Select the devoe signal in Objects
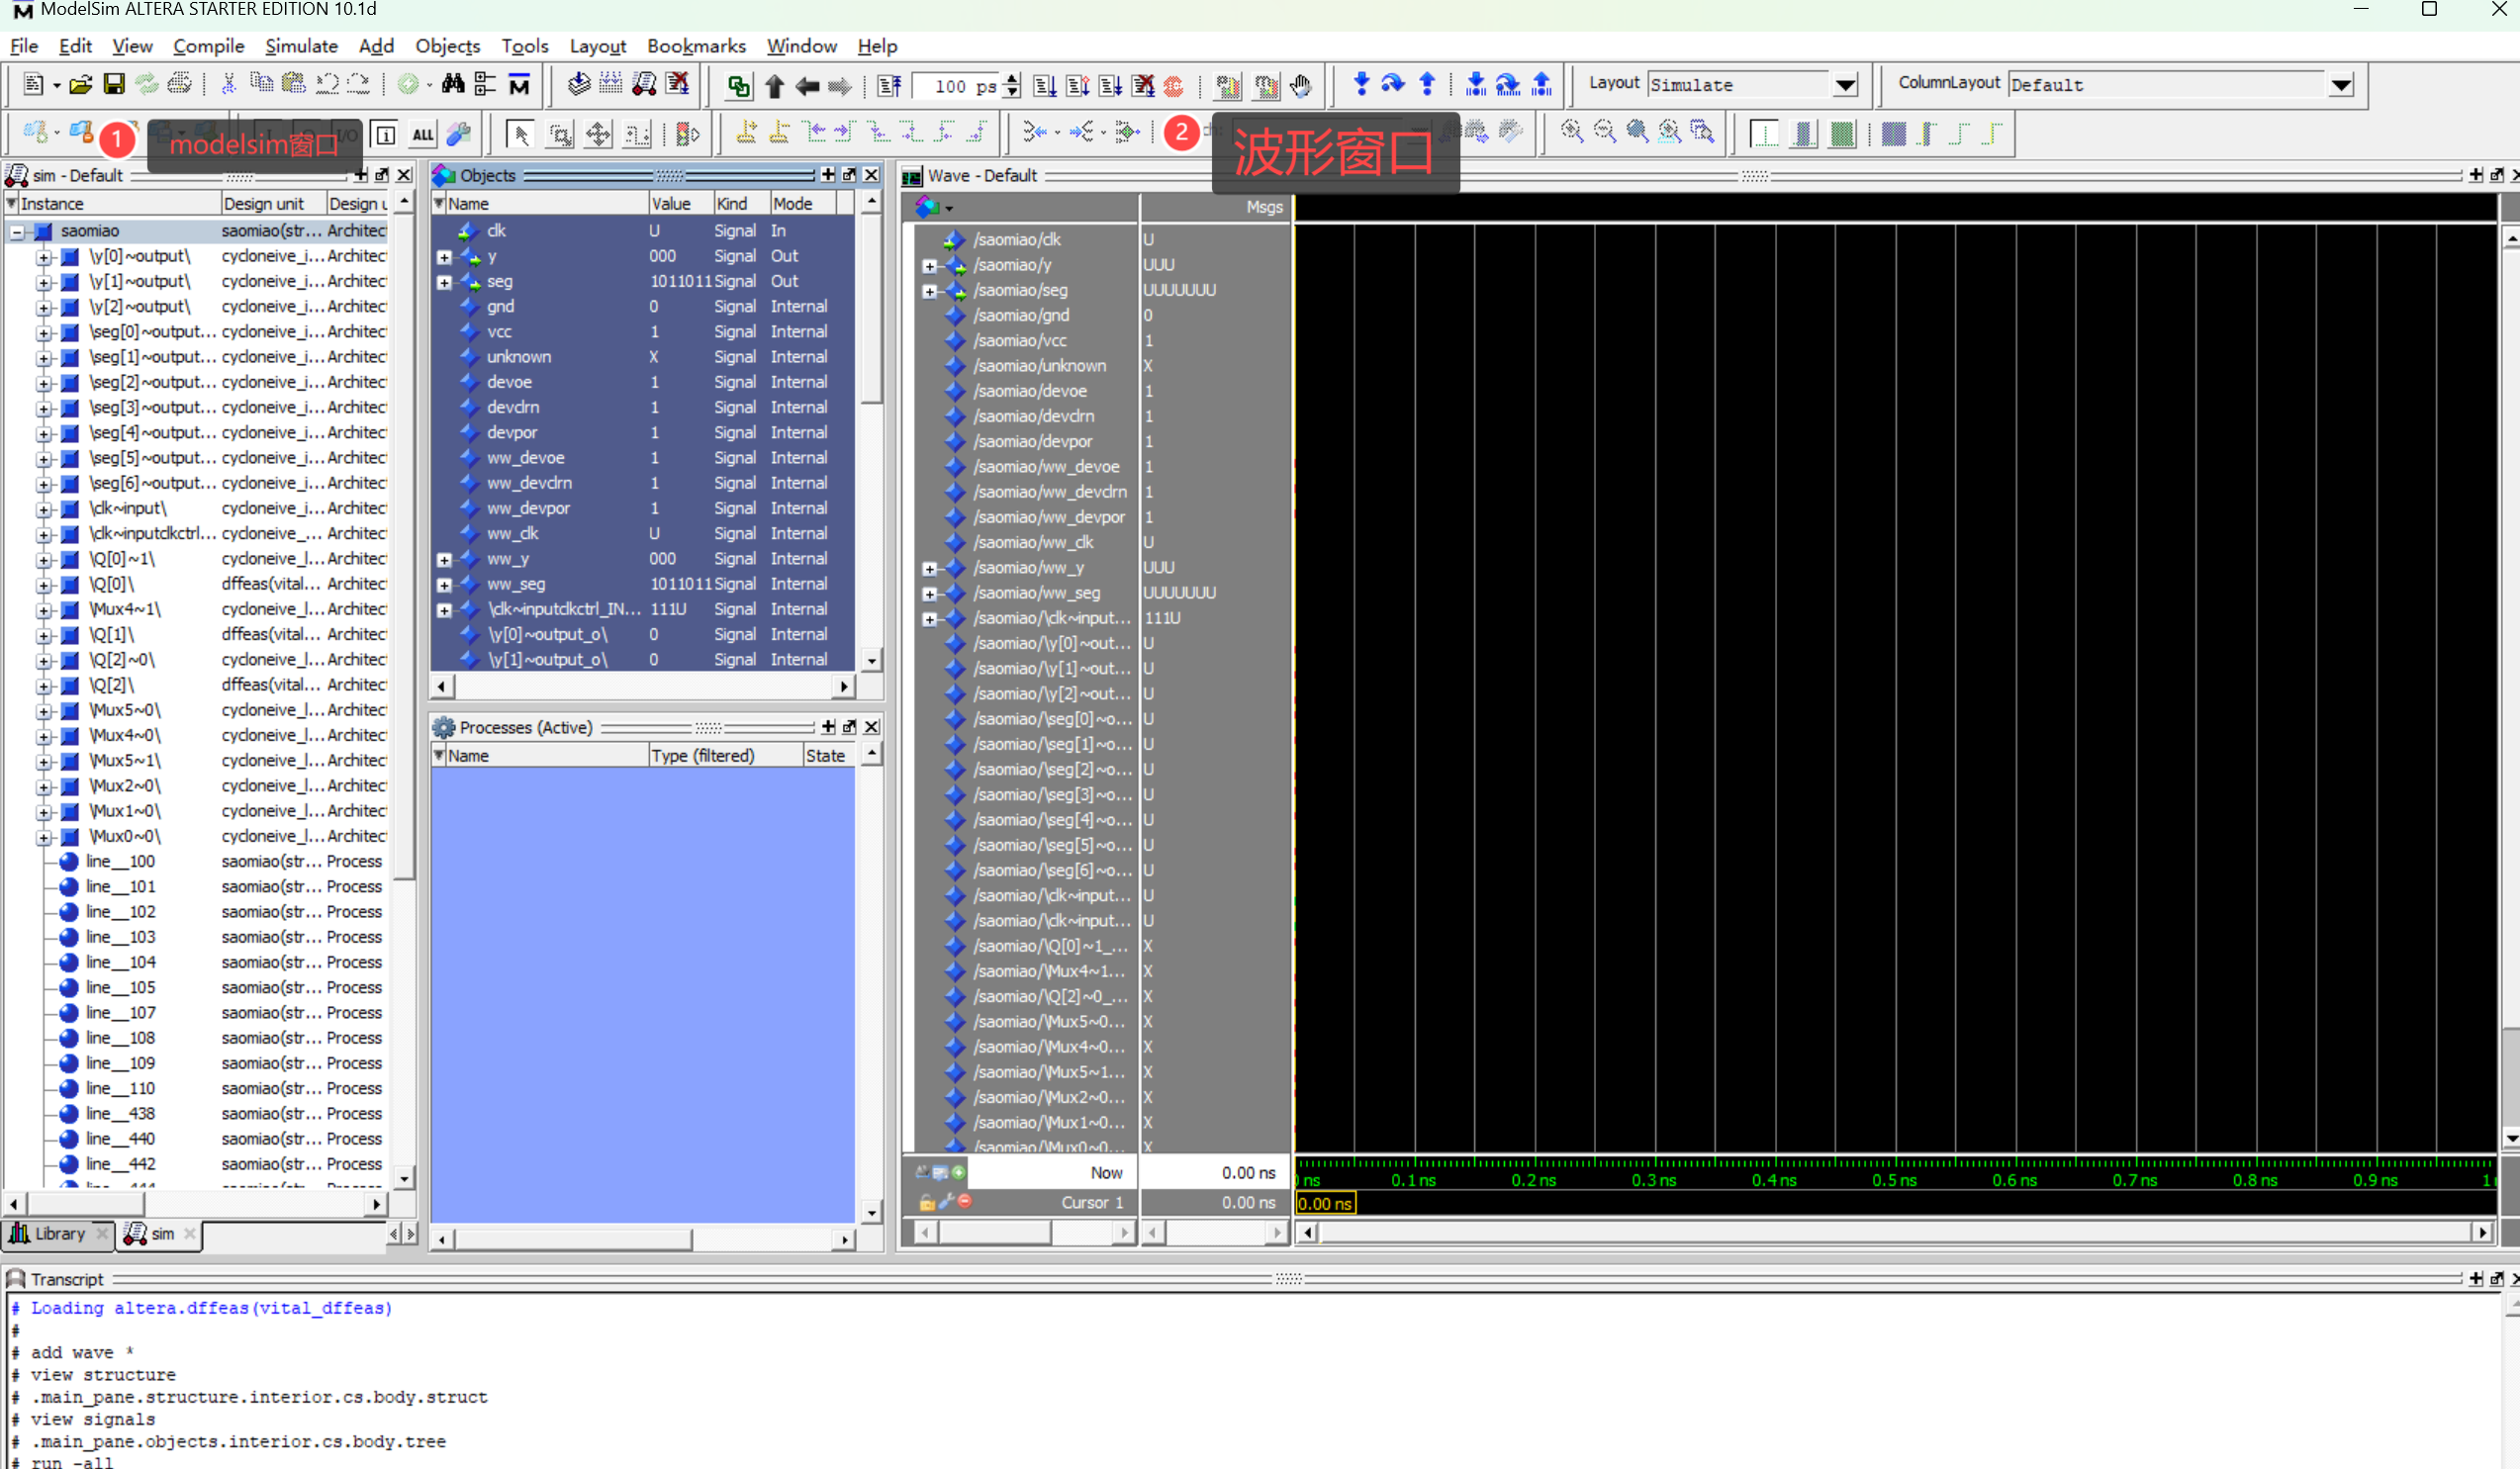Viewport: 2520px width, 1469px height. click(509, 382)
